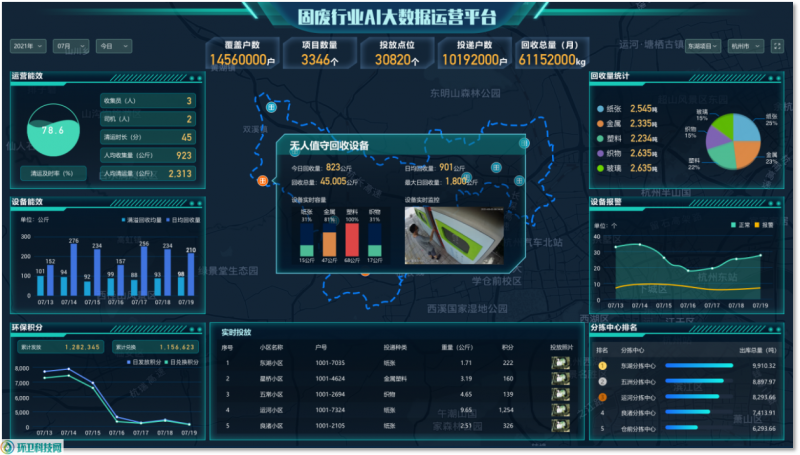The image size is (800, 455).
Task: Click the orange 金属 slice of pie chart
Action: (747, 153)
